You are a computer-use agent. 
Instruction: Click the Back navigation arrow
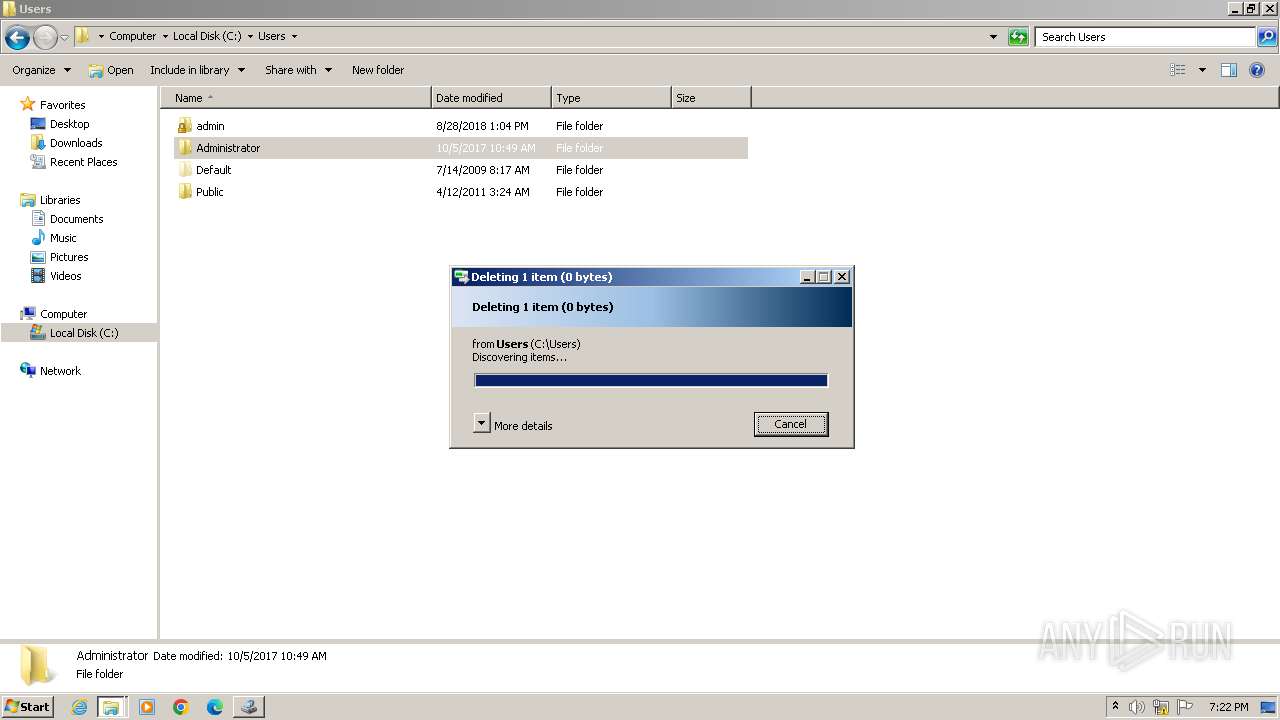coord(17,38)
